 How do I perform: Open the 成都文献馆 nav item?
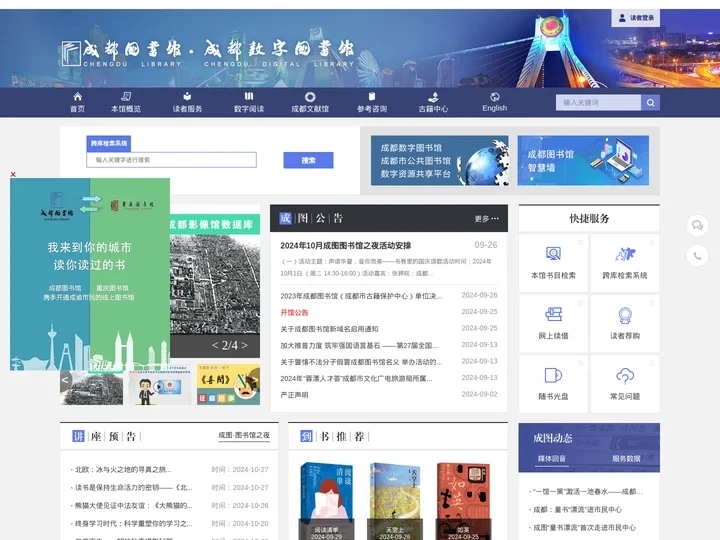[x=310, y=102]
